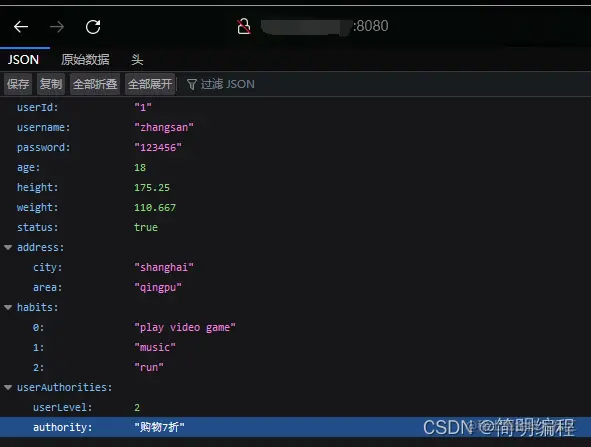Viewport: 591px width, 447px height.
Task: Click the userLevel value 2
Action: 137,407
